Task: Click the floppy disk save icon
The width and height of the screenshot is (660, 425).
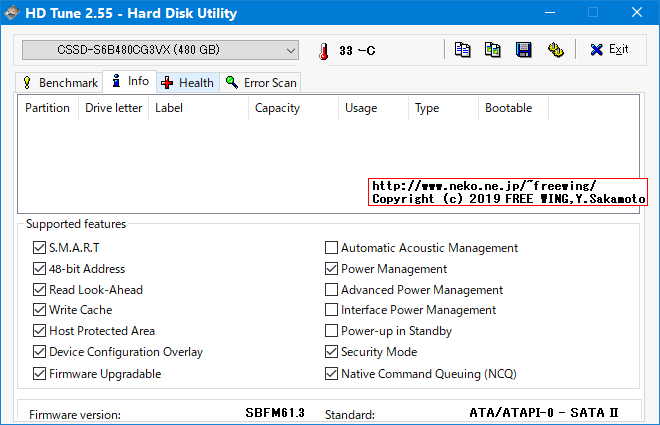Action: [523, 50]
